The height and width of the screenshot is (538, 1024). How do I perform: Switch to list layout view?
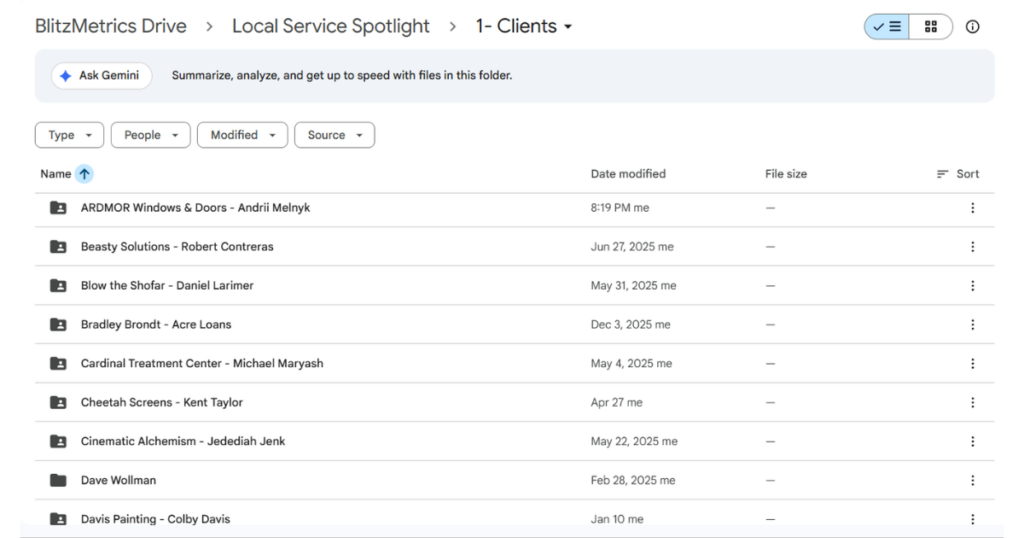(x=886, y=27)
